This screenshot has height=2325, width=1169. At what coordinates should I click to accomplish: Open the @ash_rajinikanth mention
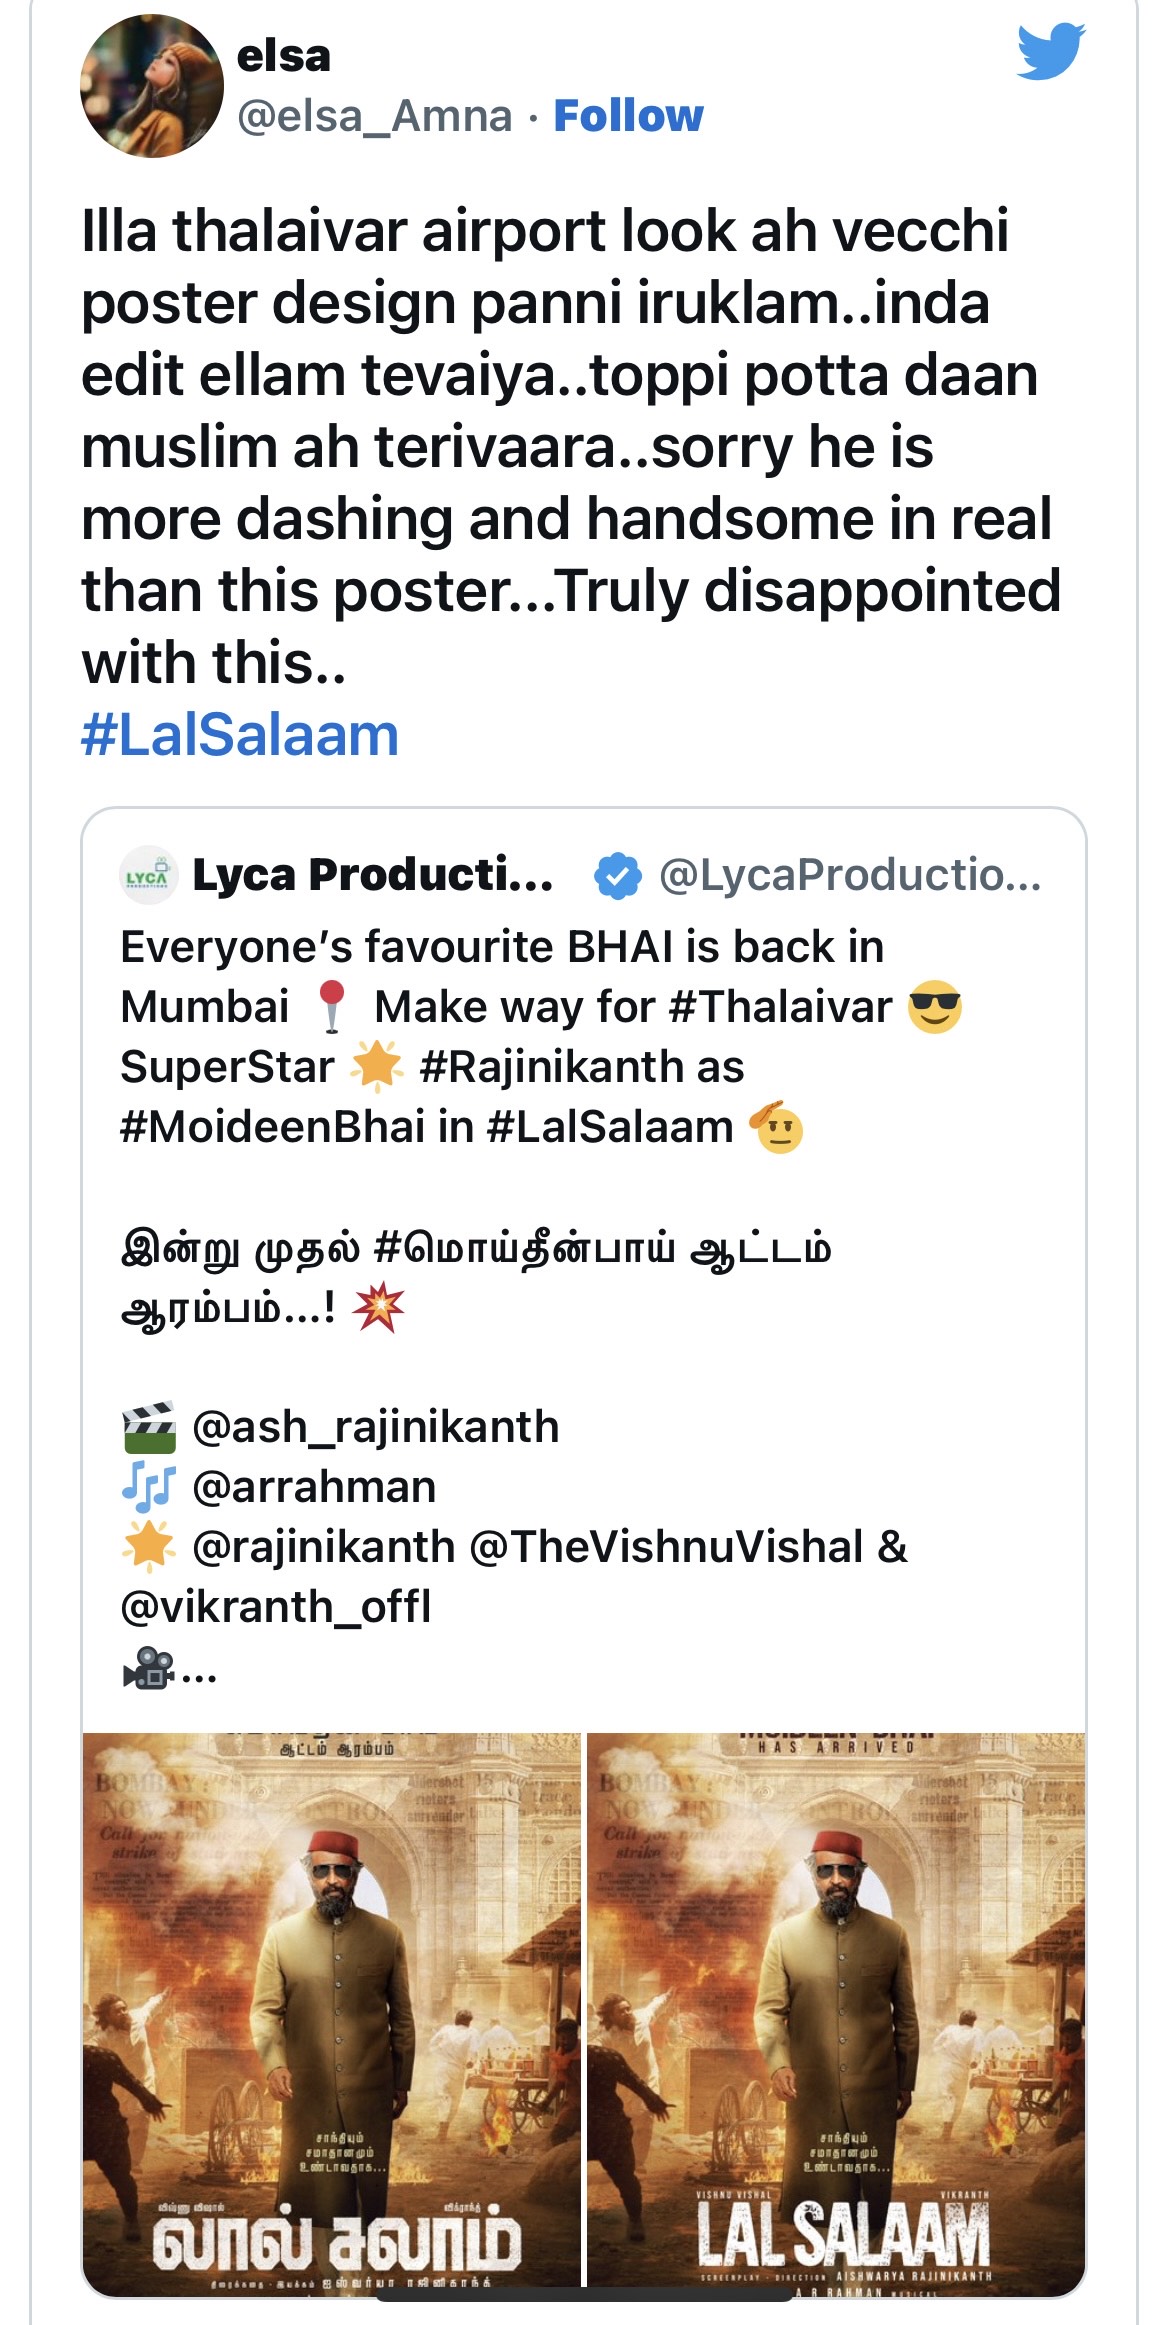(375, 1427)
